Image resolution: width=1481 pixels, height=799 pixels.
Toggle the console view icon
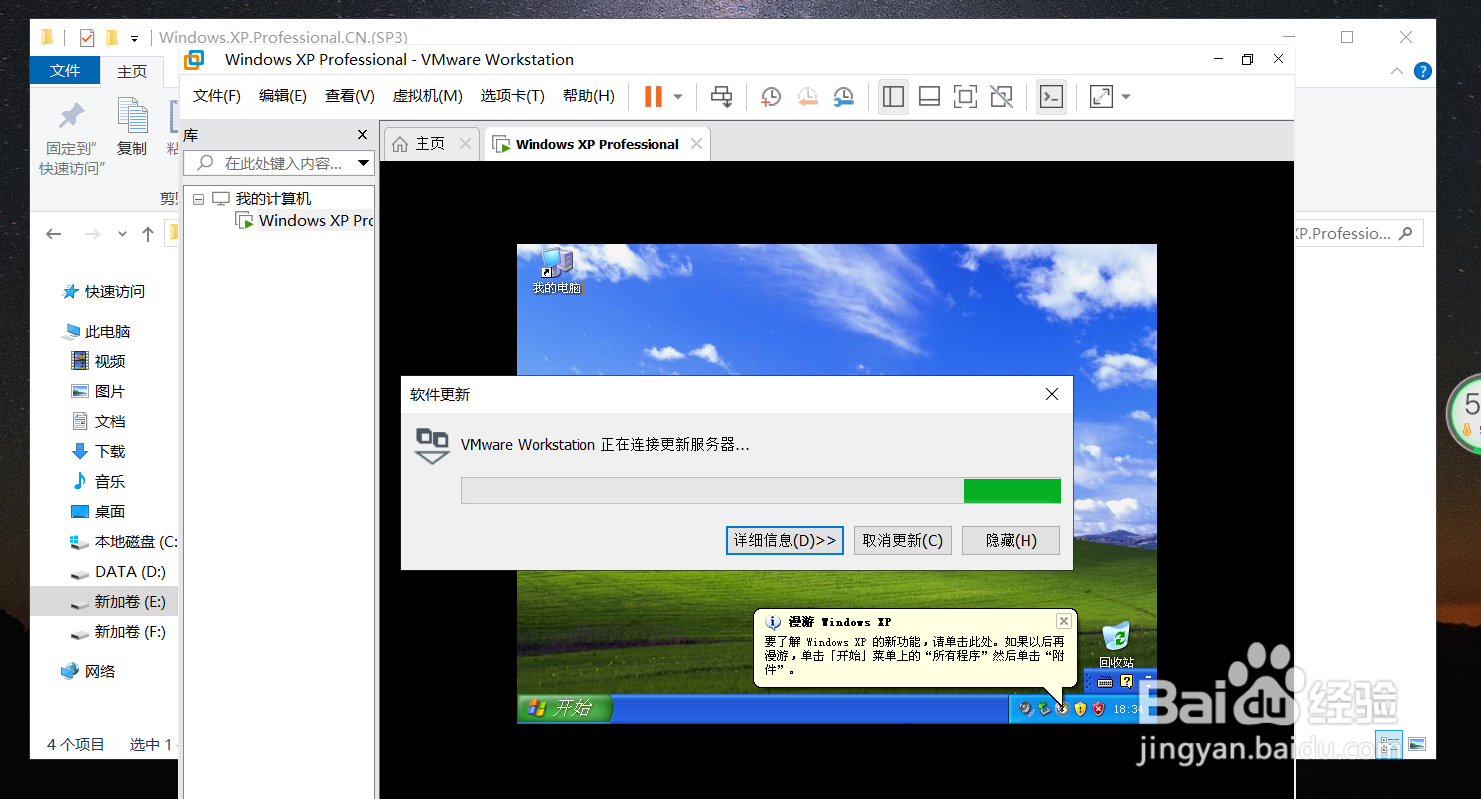1051,96
